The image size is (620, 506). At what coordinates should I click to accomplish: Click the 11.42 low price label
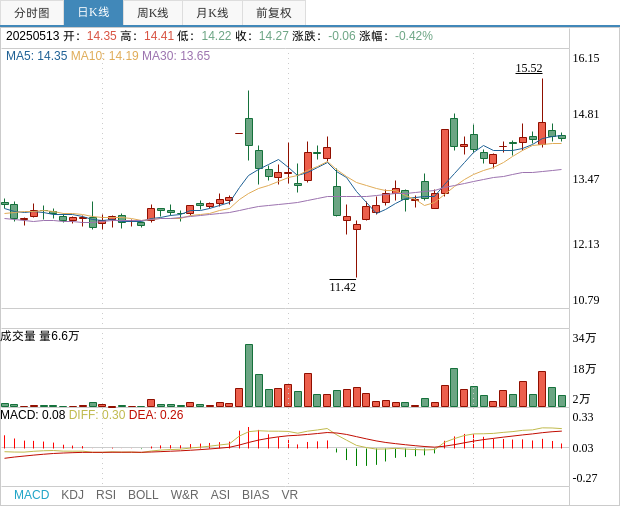342,287
